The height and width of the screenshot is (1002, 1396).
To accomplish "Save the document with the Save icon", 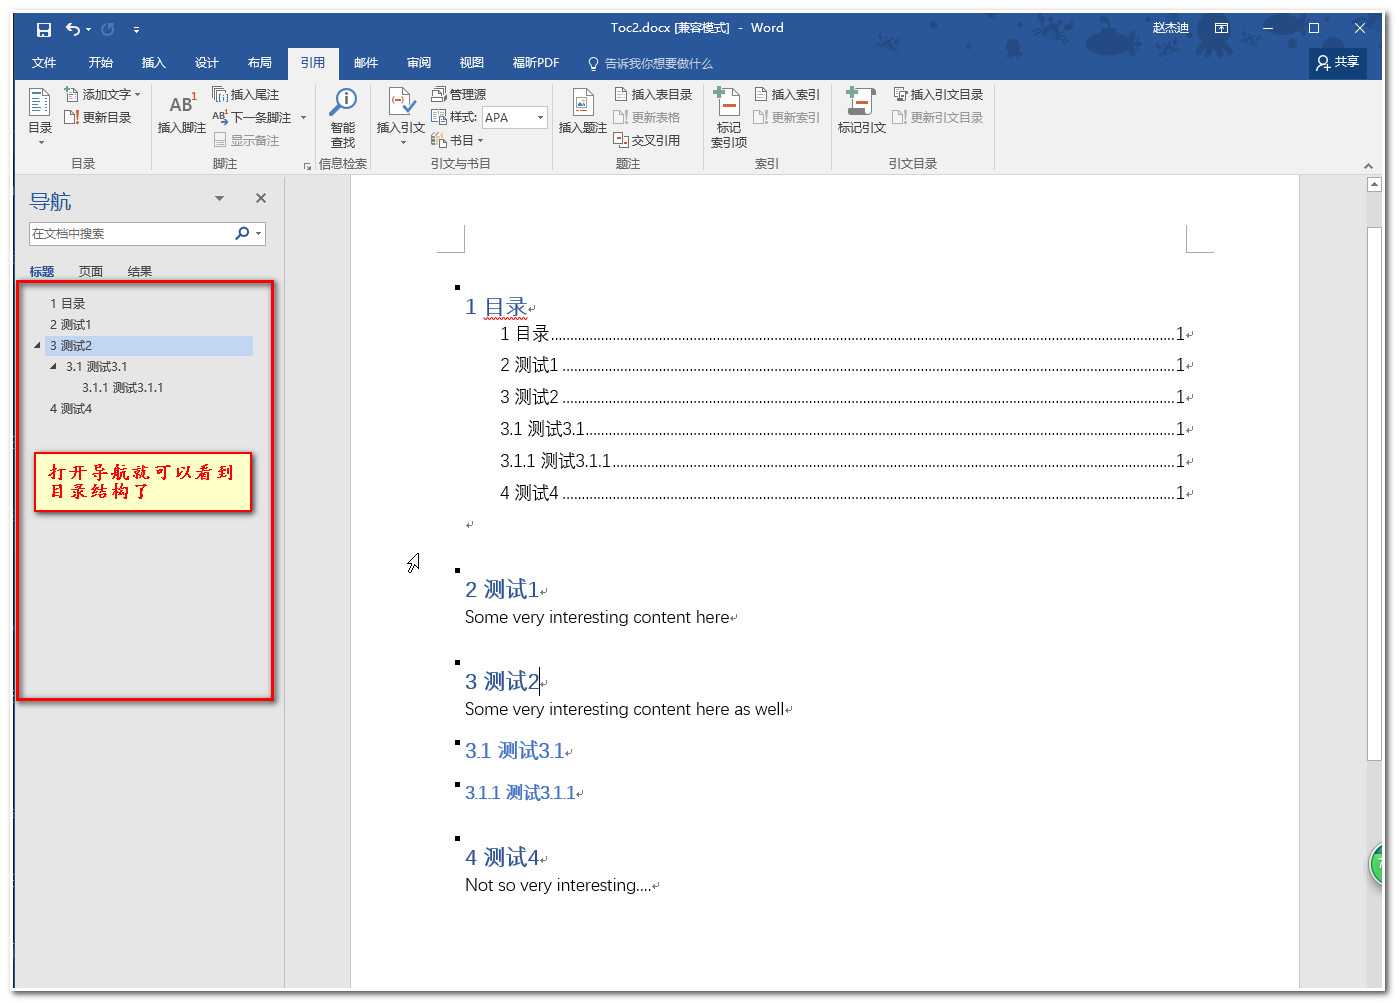I will 44,29.
